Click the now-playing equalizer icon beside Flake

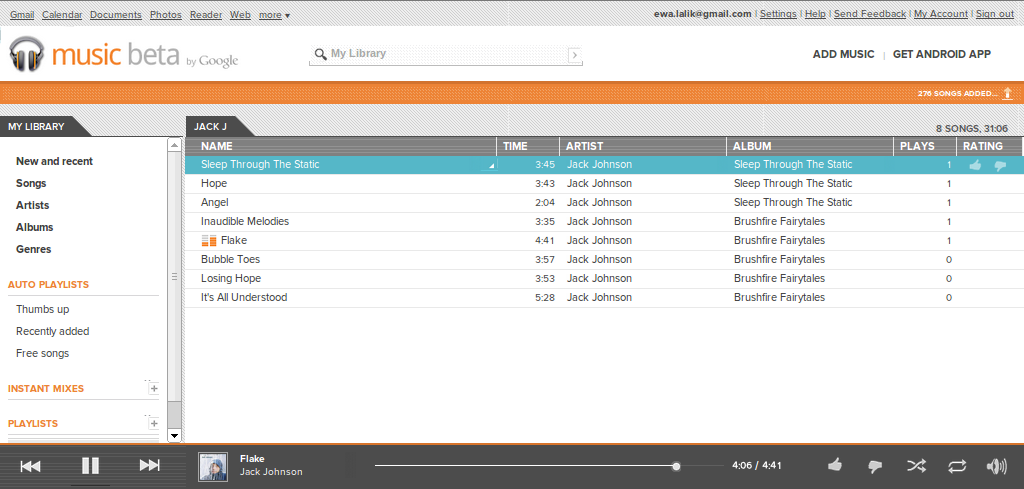point(209,240)
